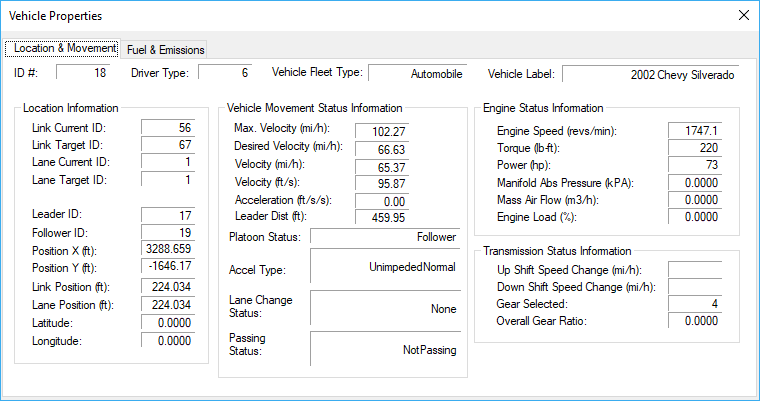
Task: Click the Accel Type field
Action: pos(385,266)
